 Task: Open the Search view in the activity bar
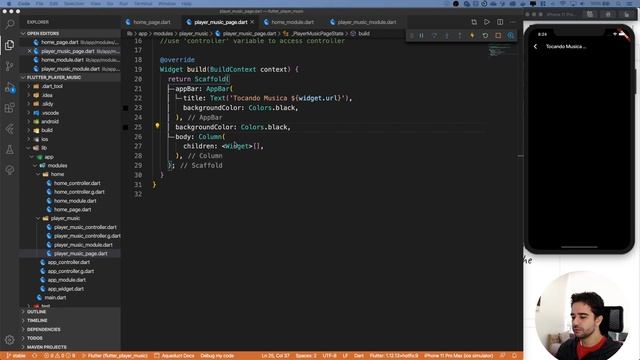9,24
